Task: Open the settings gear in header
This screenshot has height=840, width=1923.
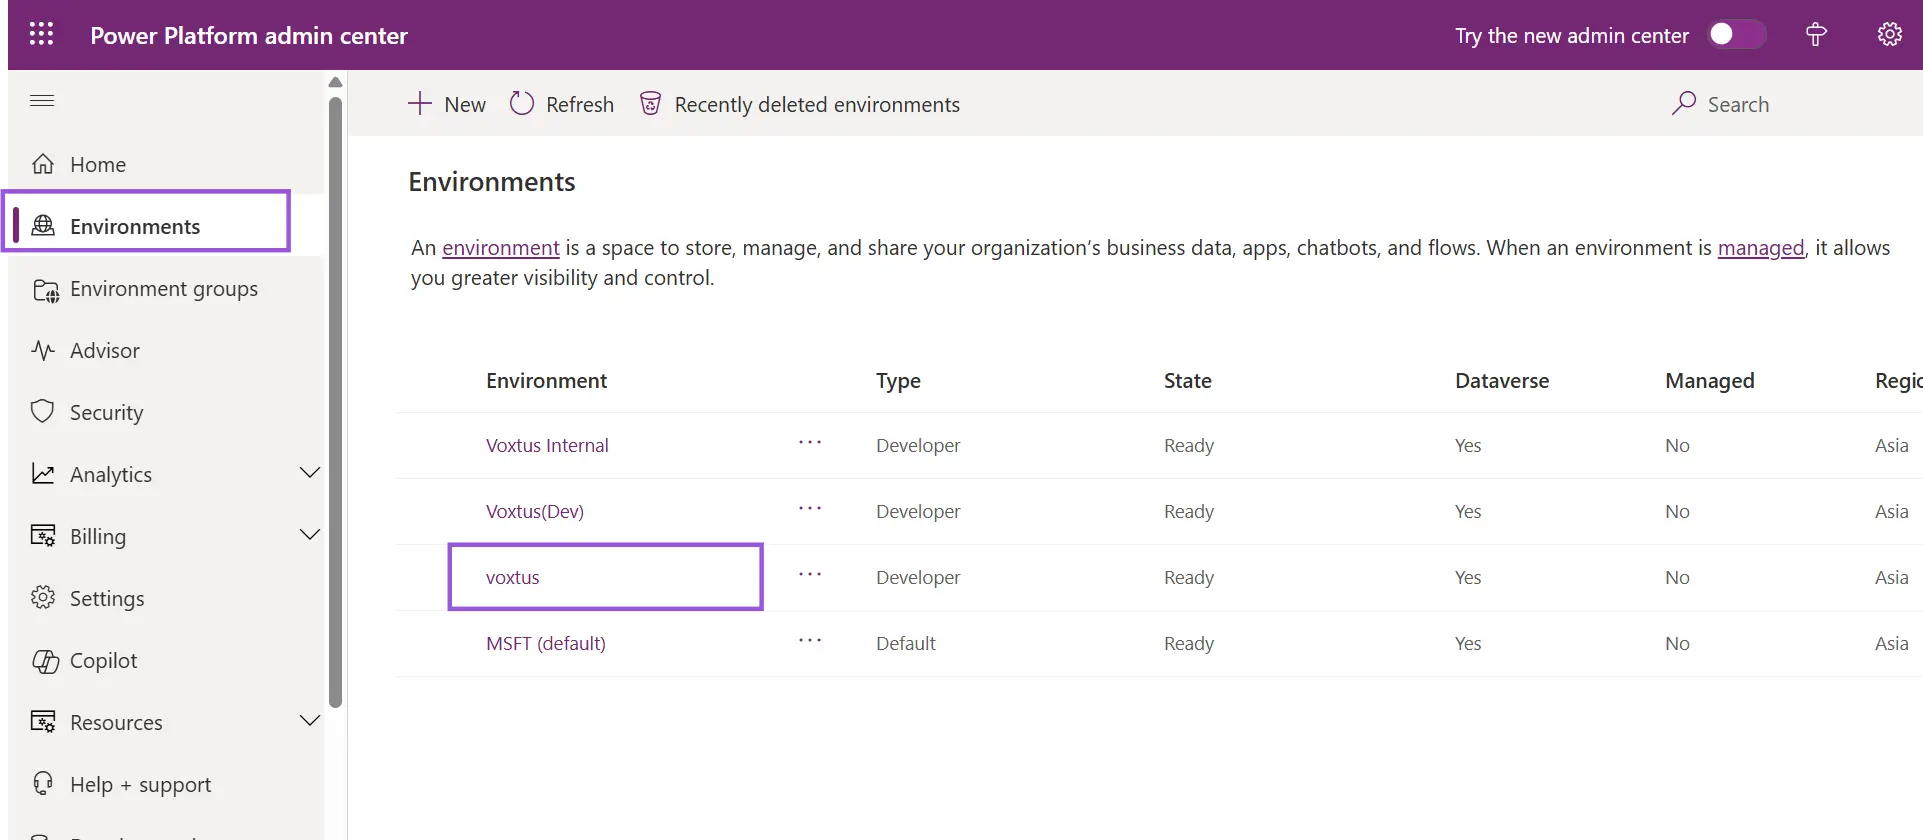Action: [x=1889, y=35]
